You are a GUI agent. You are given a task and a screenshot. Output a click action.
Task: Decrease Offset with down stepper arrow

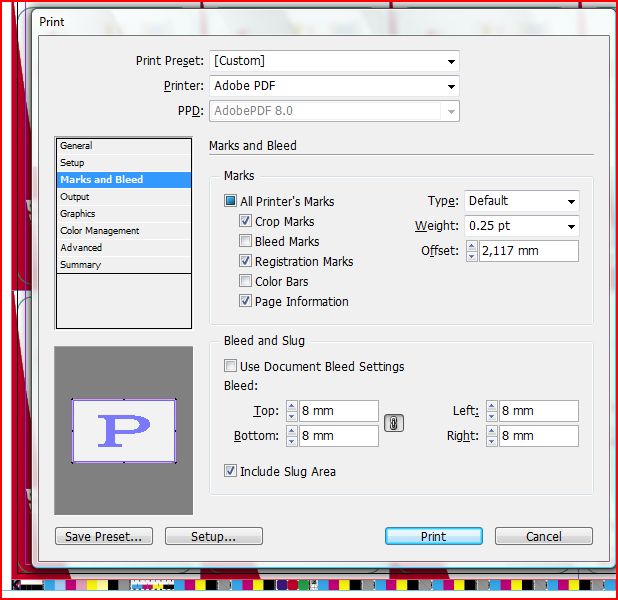tap(471, 256)
